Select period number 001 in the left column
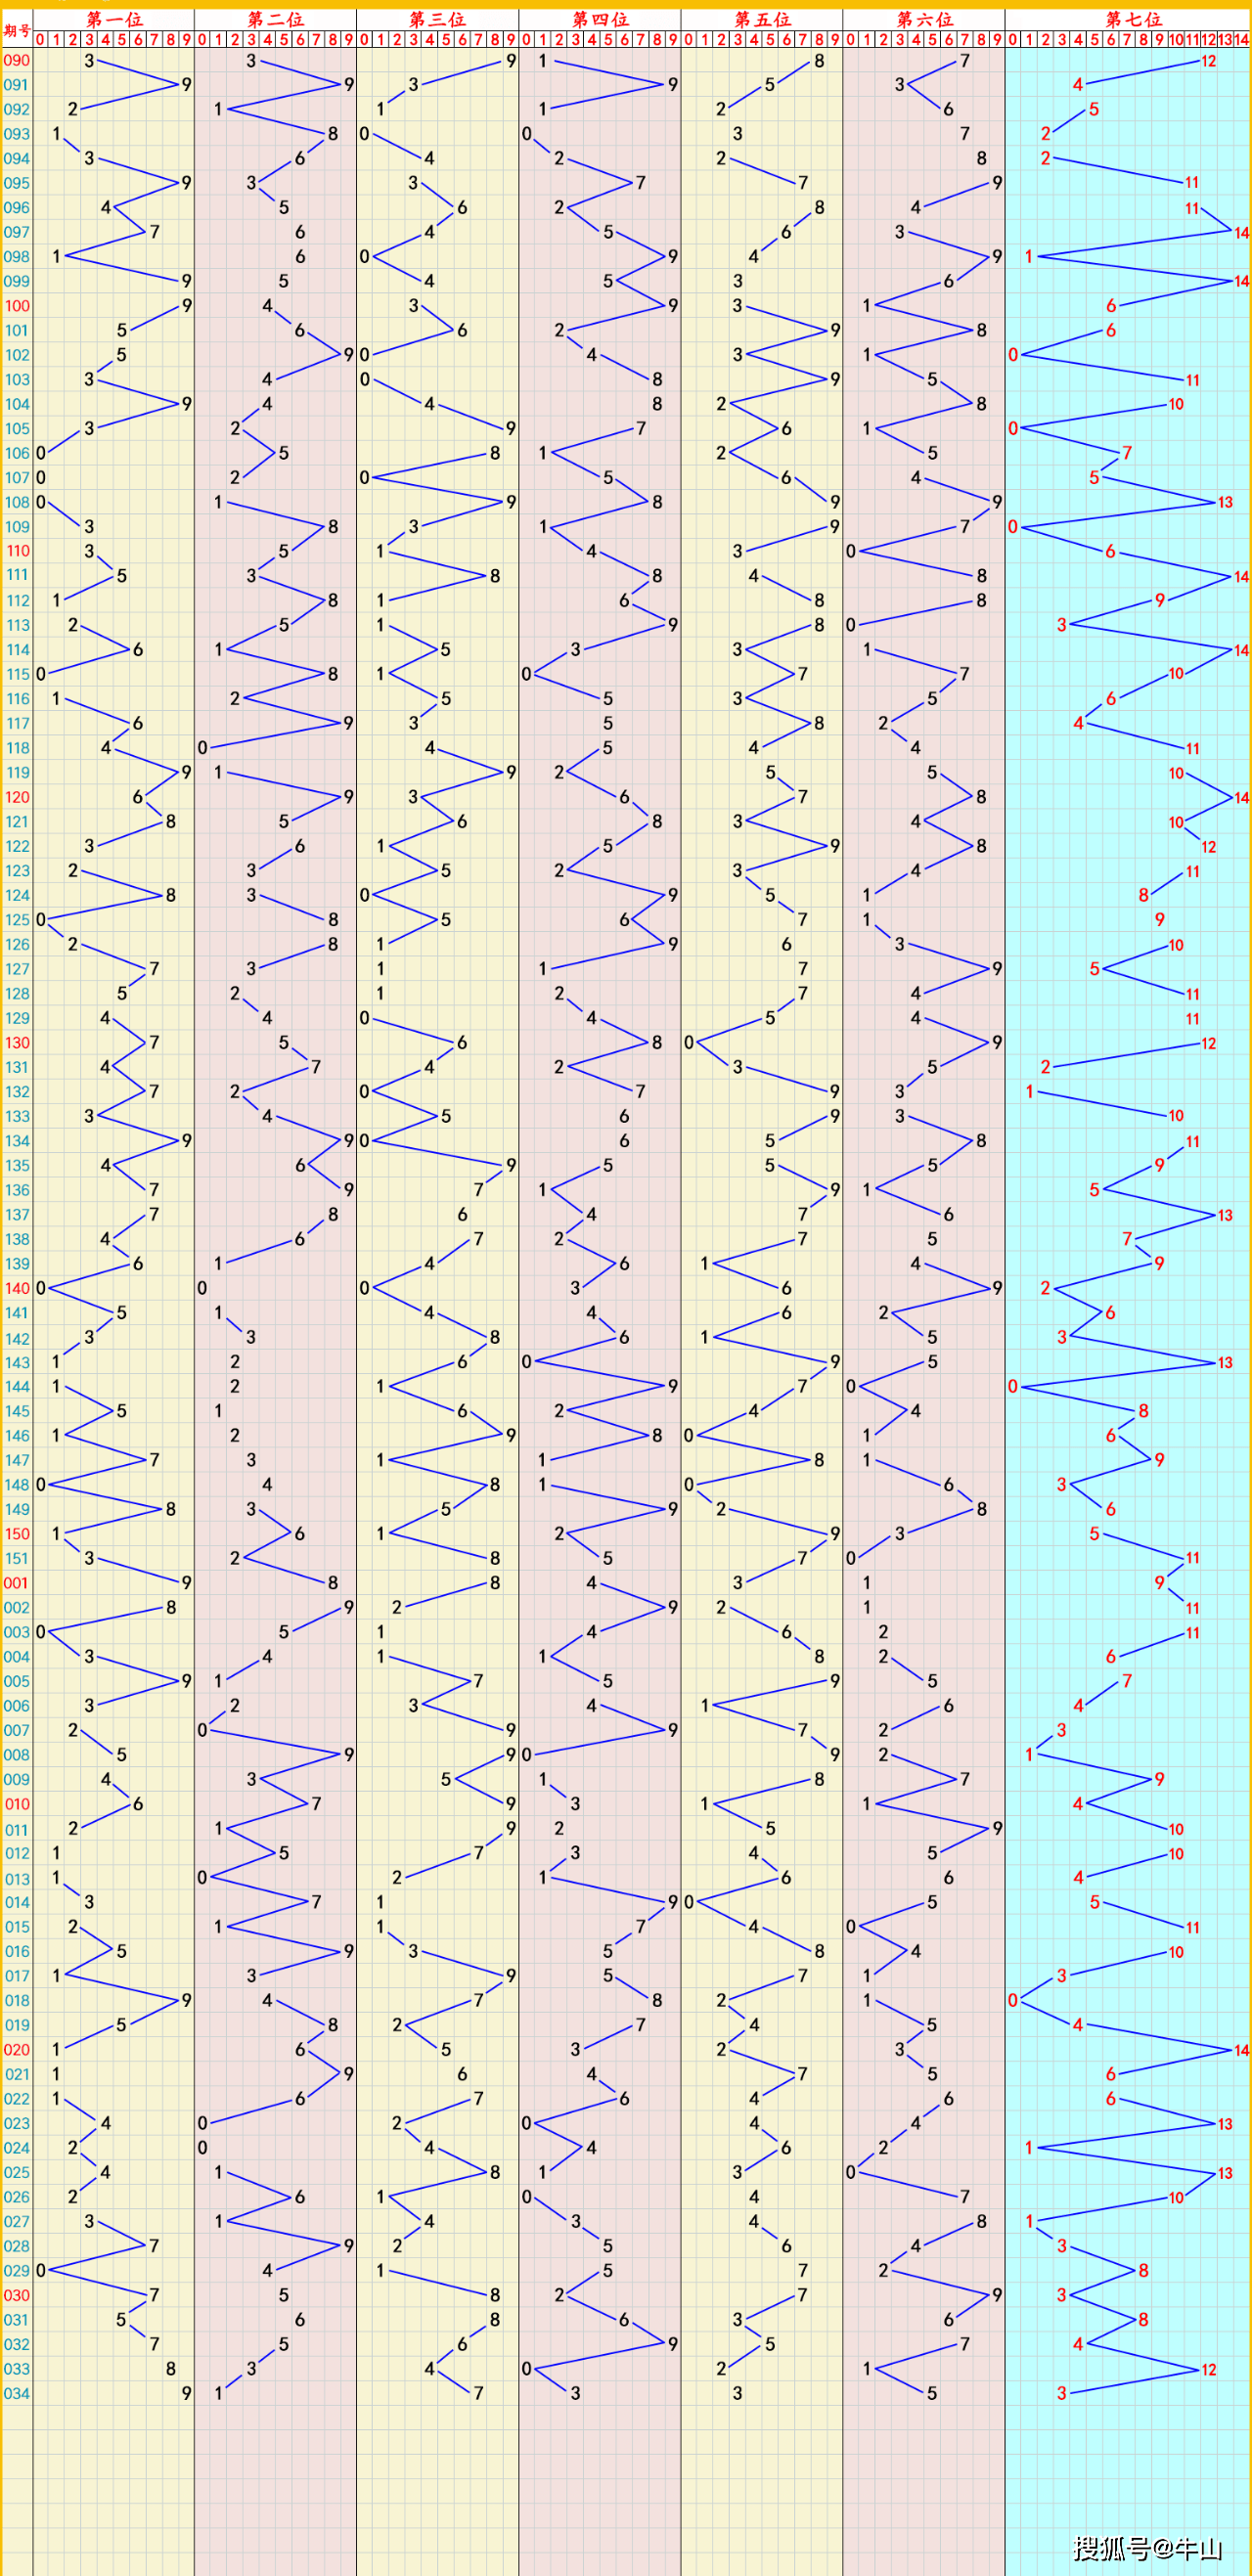The image size is (1252, 2576). point(17,1583)
